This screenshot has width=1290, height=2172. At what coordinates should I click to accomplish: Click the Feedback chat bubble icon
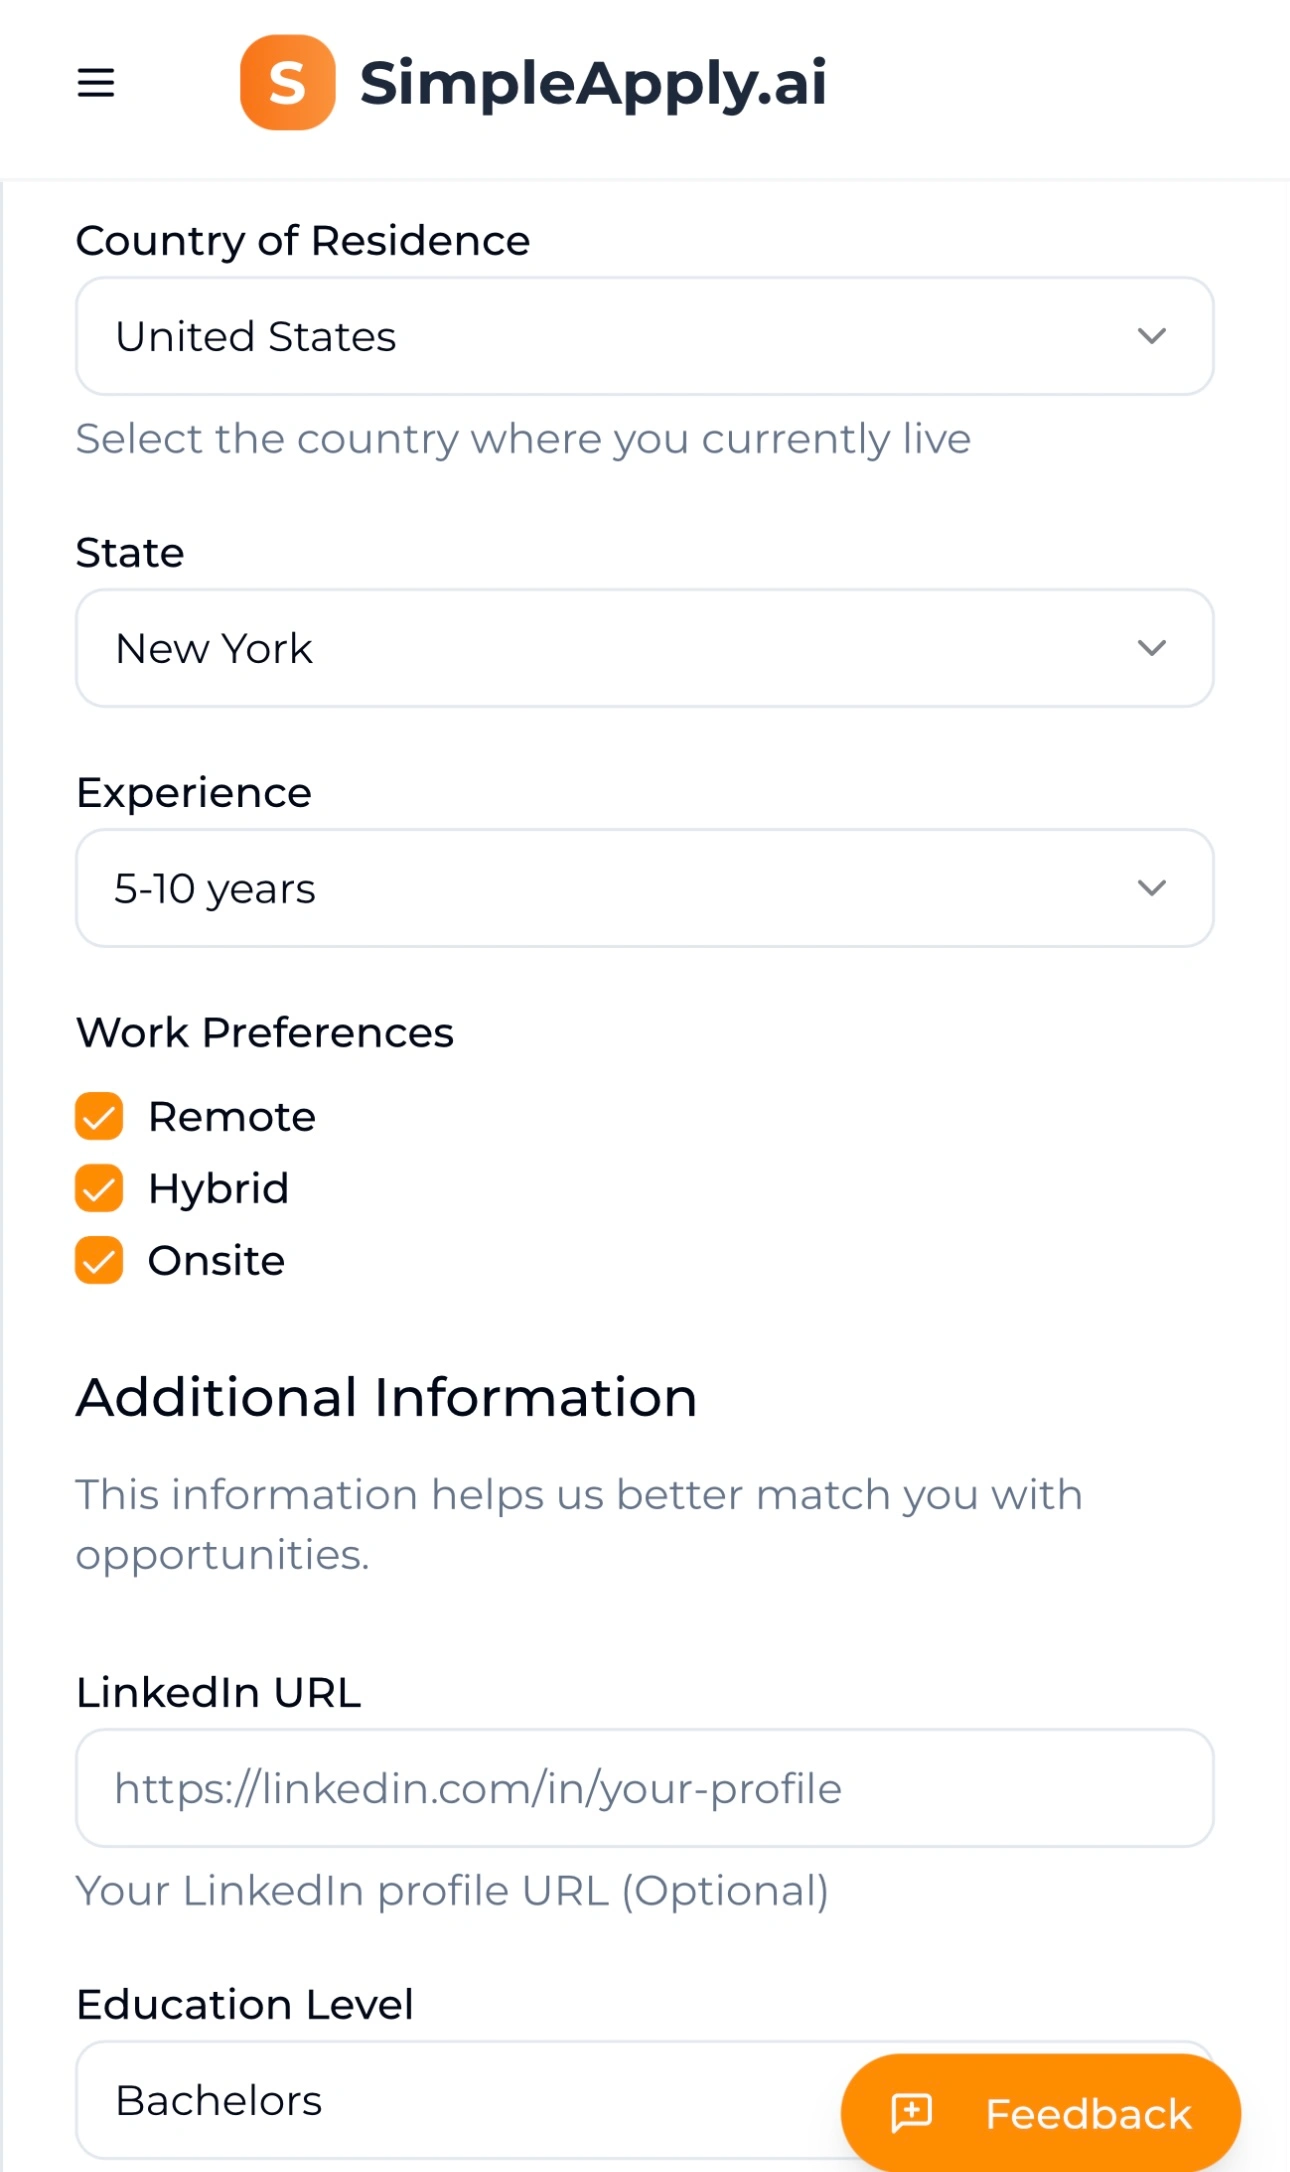pos(912,2113)
